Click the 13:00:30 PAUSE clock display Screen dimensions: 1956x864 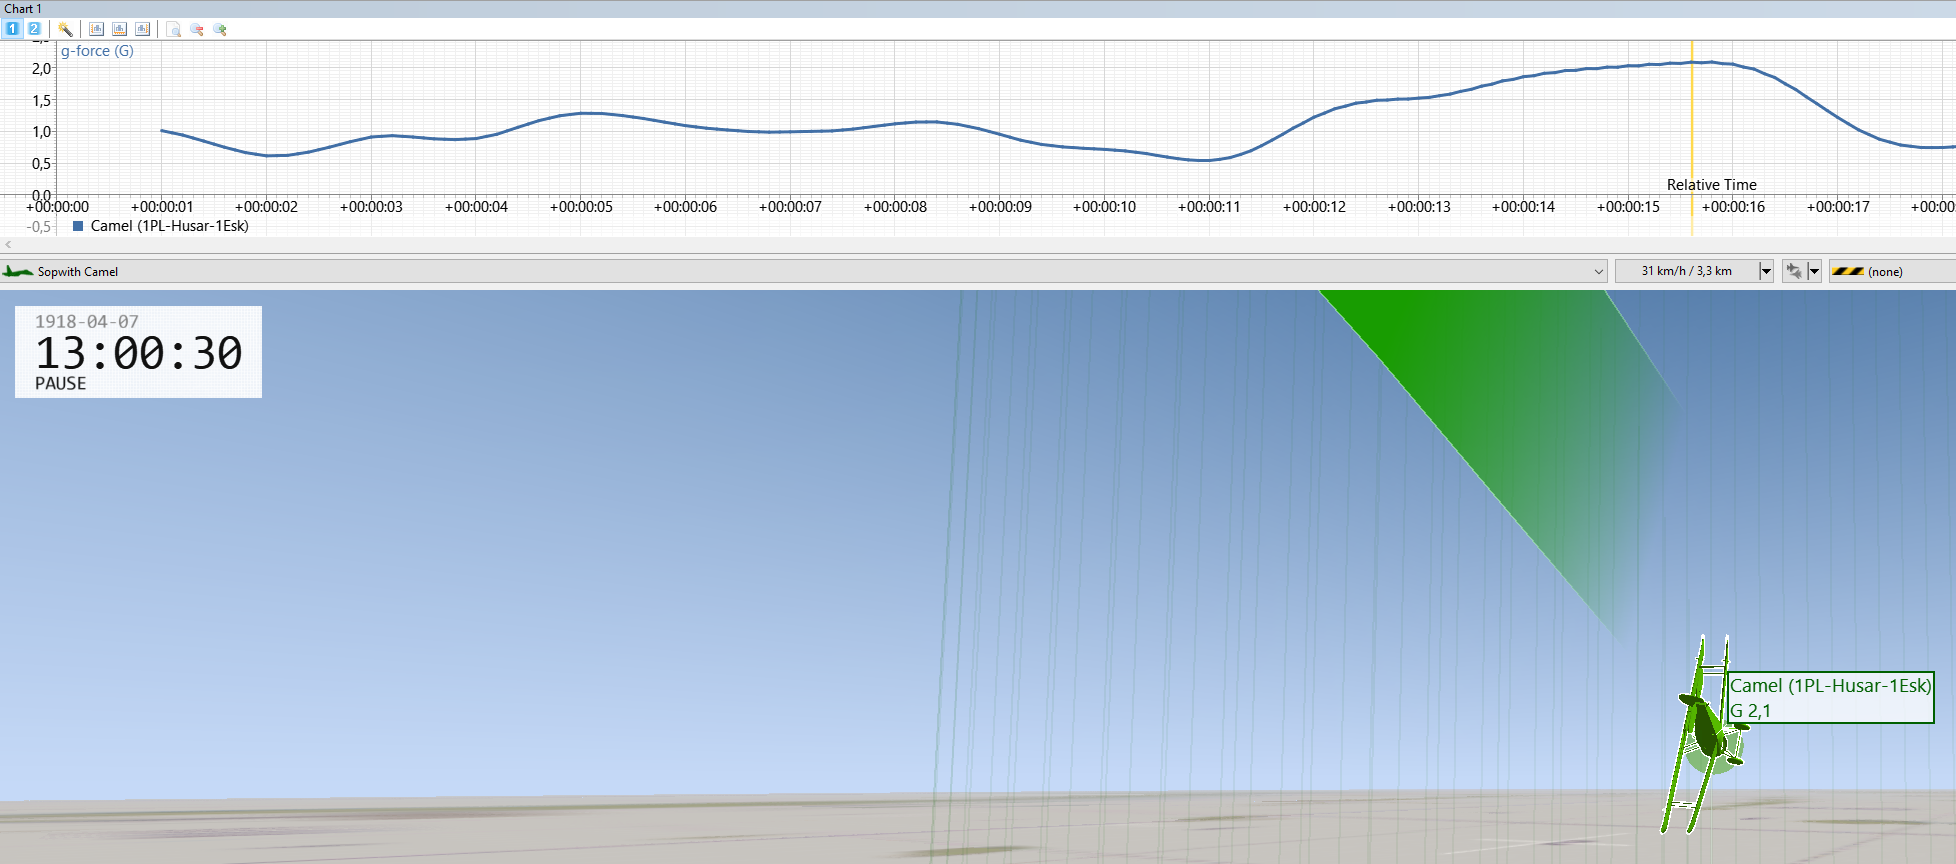click(x=138, y=352)
